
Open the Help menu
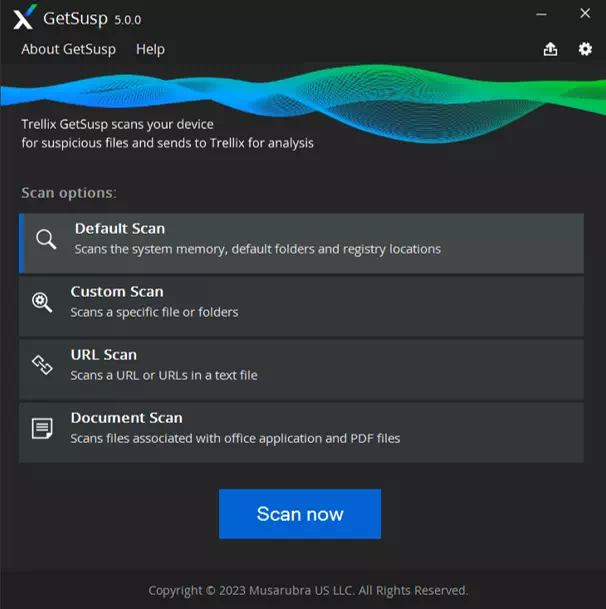coord(150,49)
